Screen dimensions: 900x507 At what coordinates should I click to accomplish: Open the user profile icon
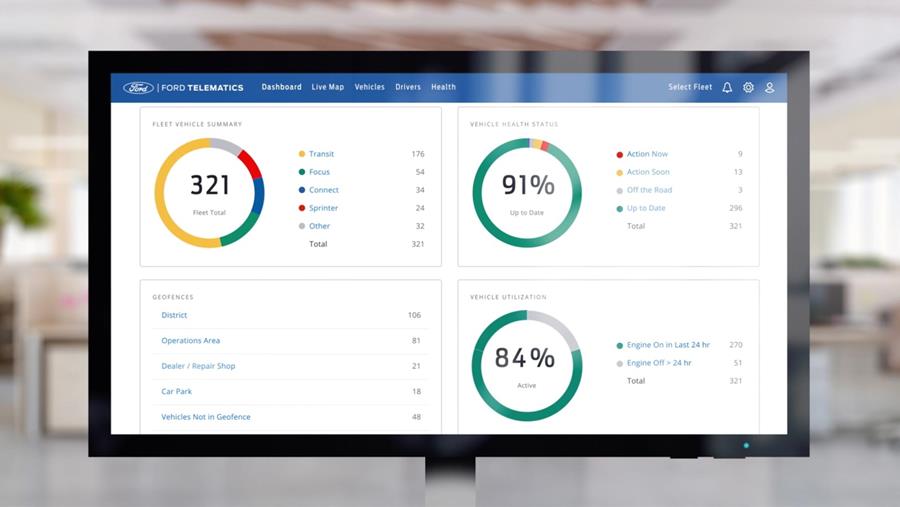770,88
